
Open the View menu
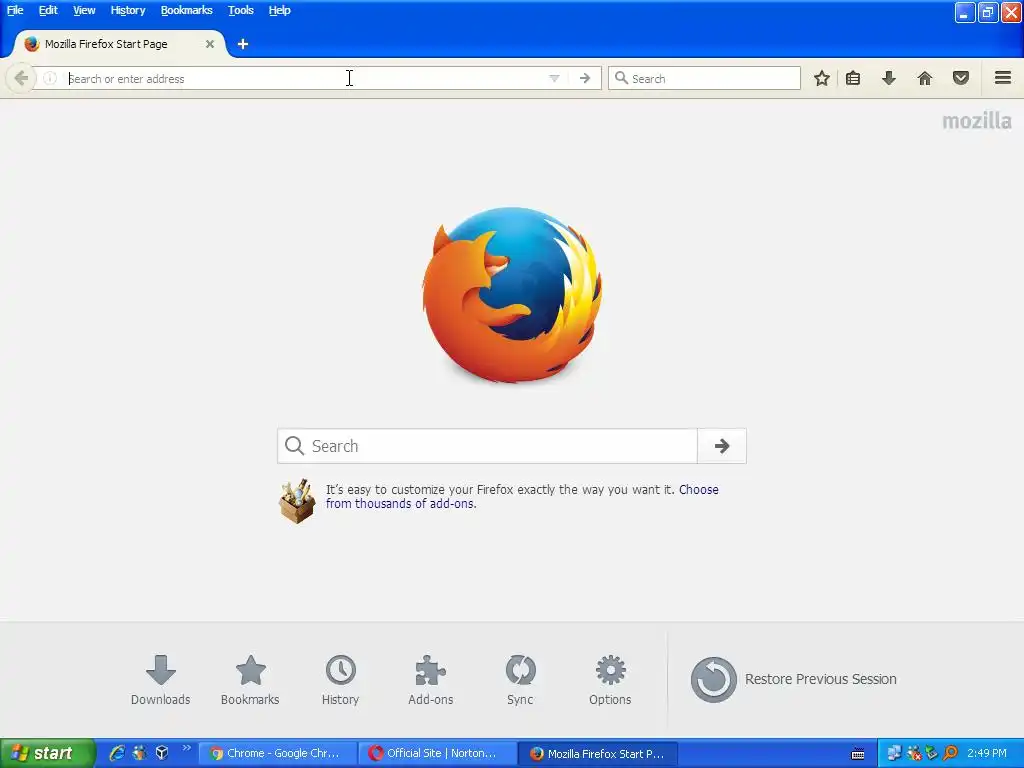click(84, 10)
